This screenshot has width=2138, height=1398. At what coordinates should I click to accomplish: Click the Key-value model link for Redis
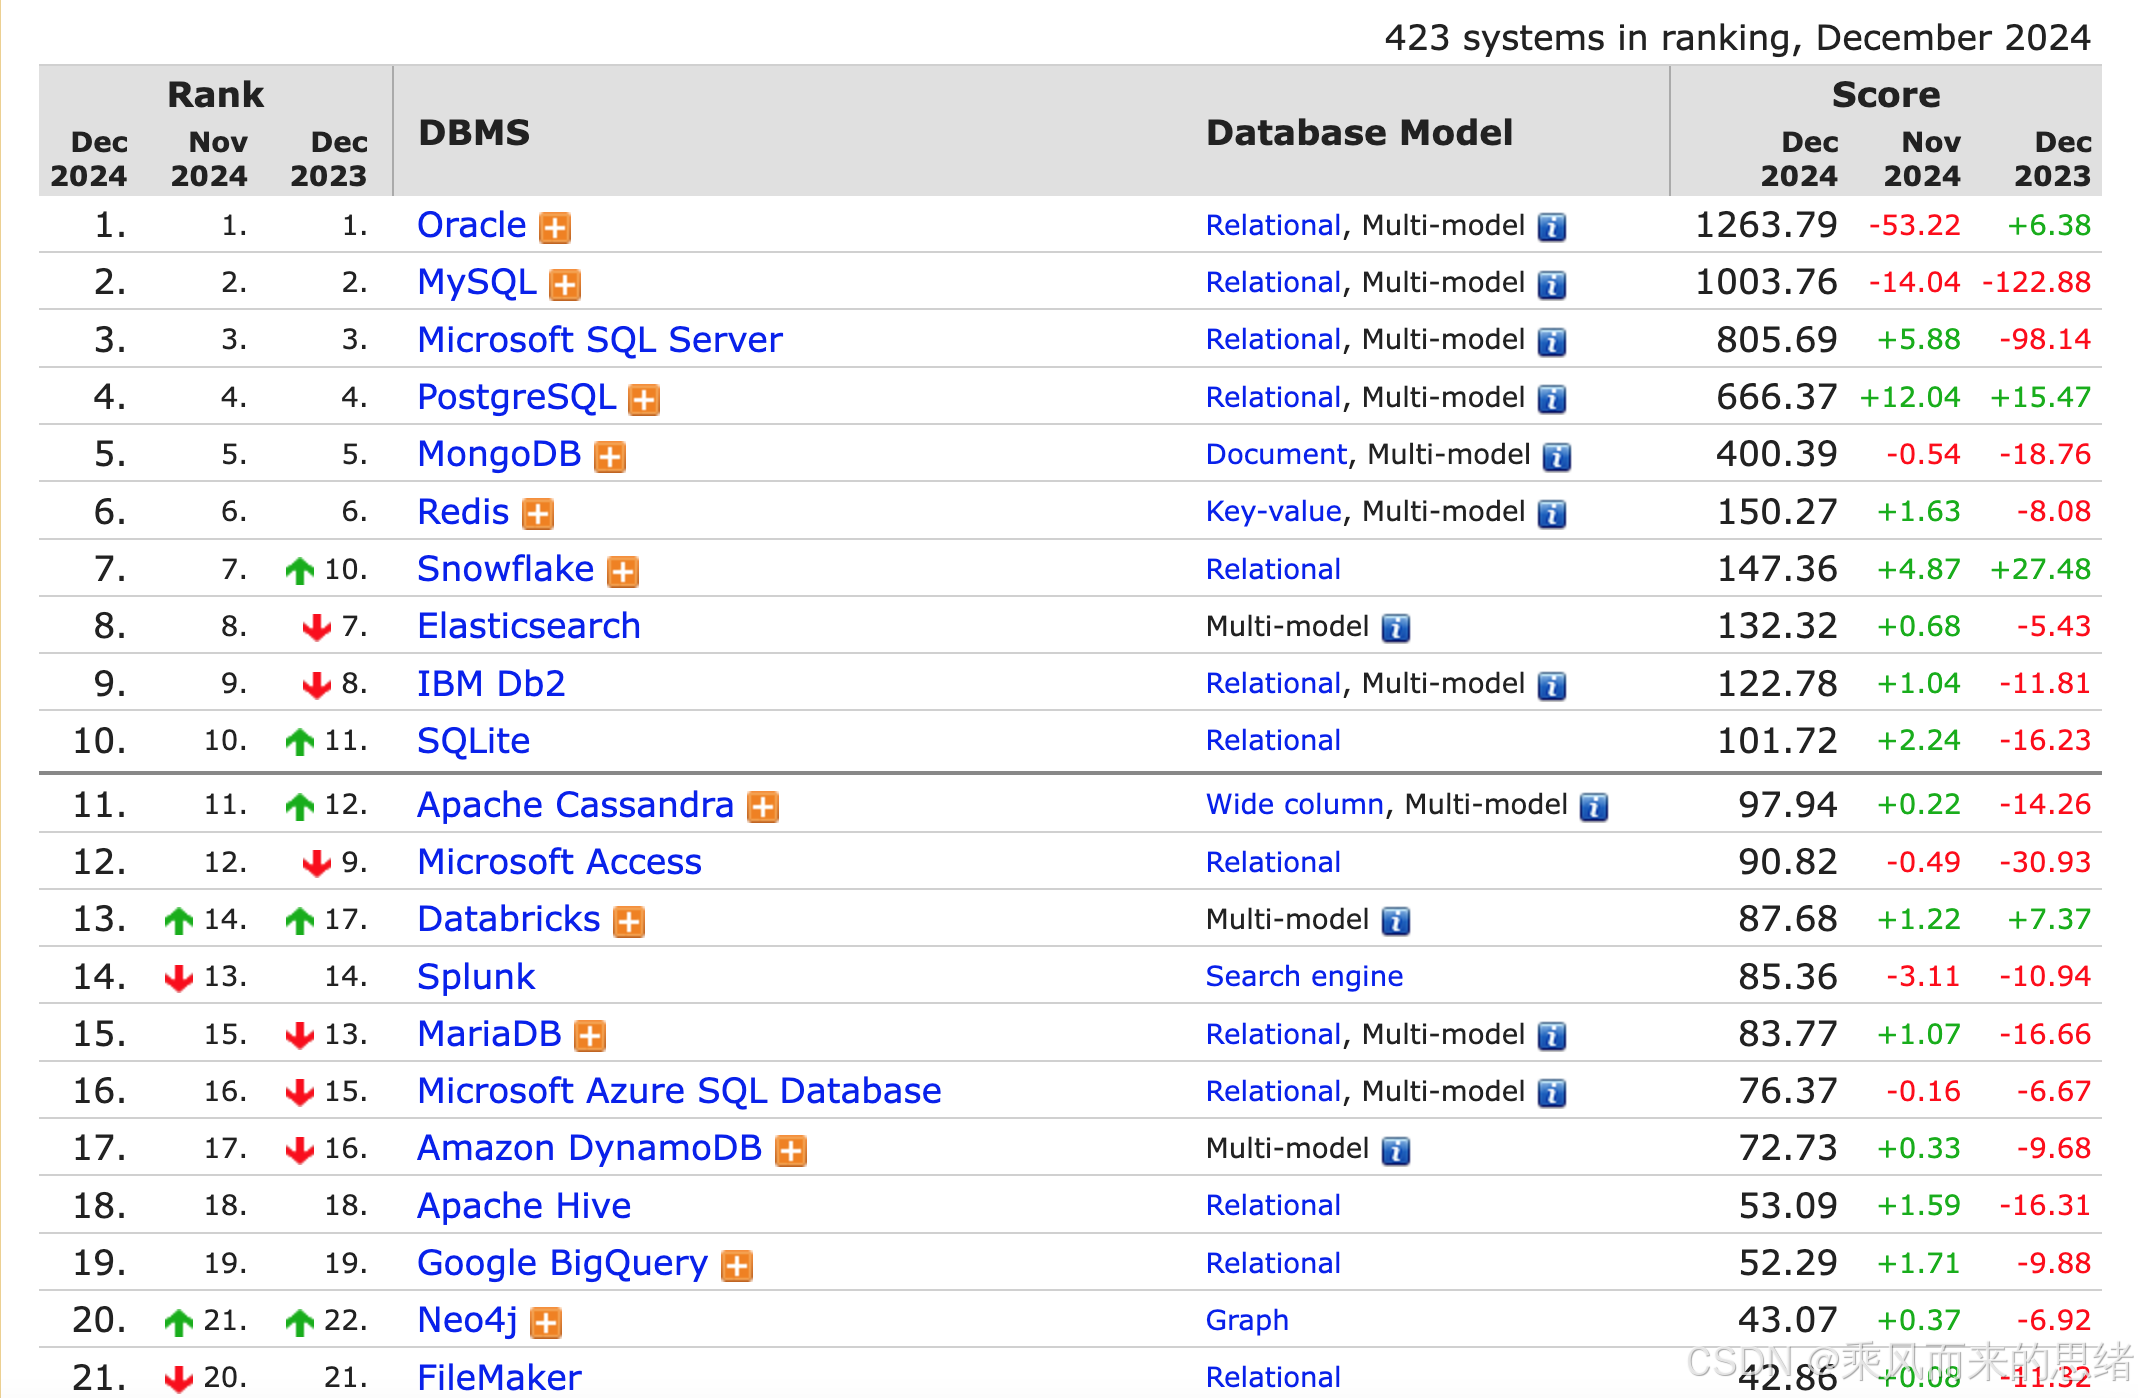pos(1274,512)
